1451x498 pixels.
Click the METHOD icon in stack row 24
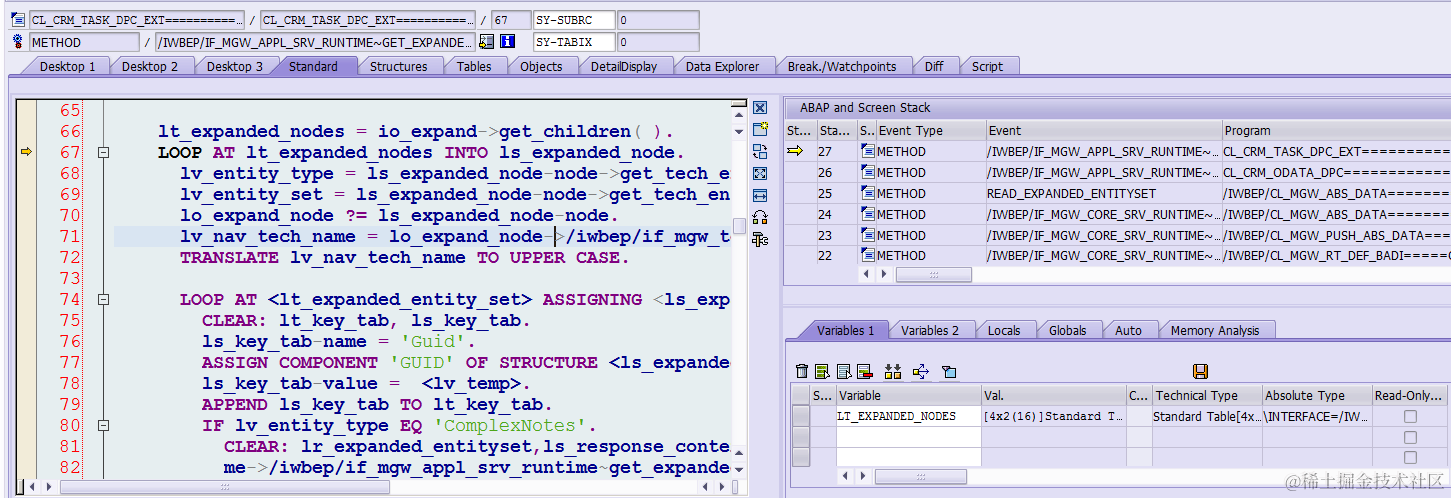point(868,215)
